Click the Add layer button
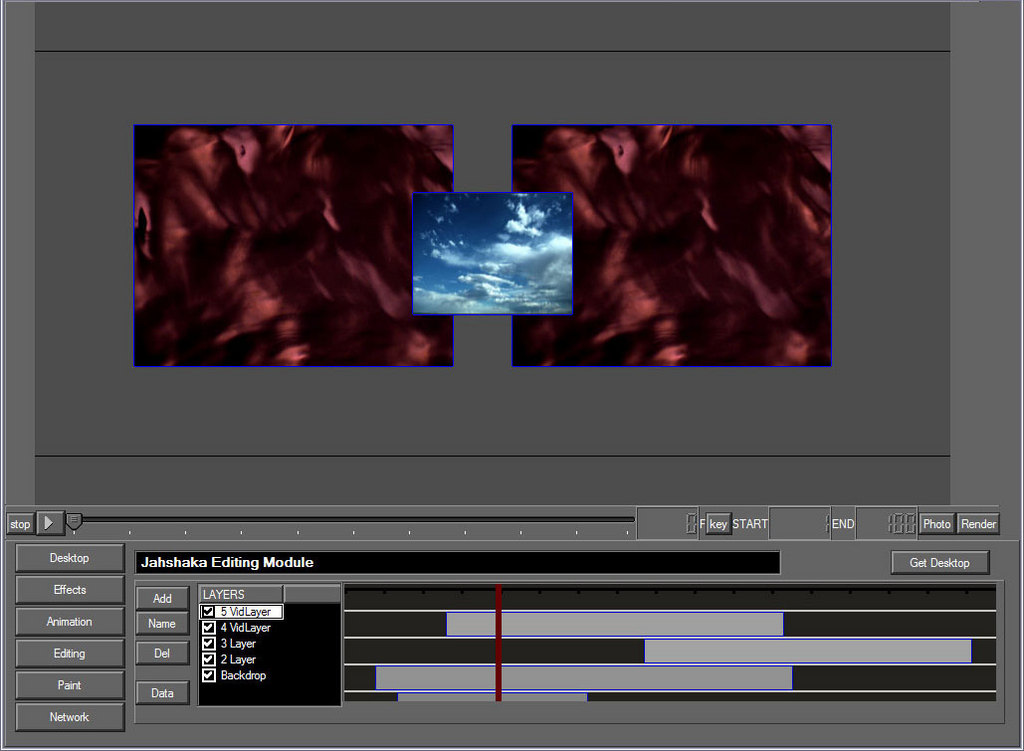The width and height of the screenshot is (1024, 751). pyautogui.click(x=162, y=598)
